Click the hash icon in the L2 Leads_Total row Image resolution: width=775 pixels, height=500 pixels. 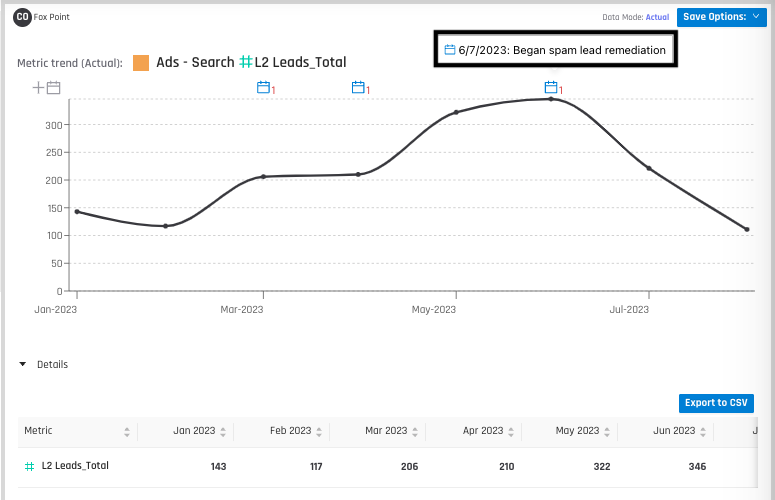click(x=29, y=466)
